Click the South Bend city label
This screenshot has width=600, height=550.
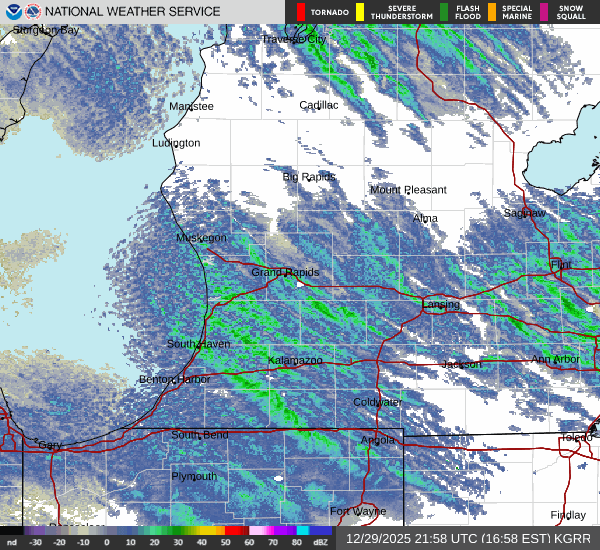(x=200, y=435)
